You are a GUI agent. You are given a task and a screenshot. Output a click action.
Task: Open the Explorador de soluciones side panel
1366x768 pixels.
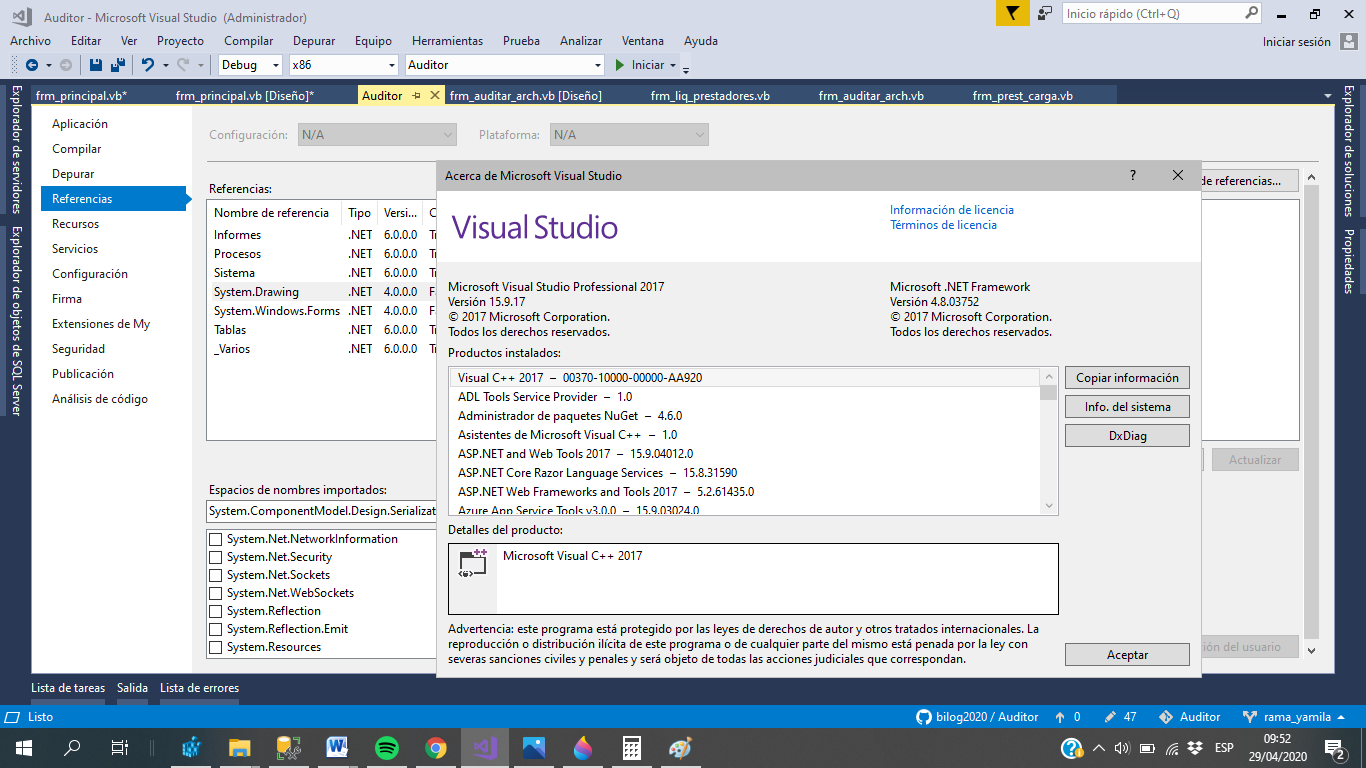pos(1348,152)
